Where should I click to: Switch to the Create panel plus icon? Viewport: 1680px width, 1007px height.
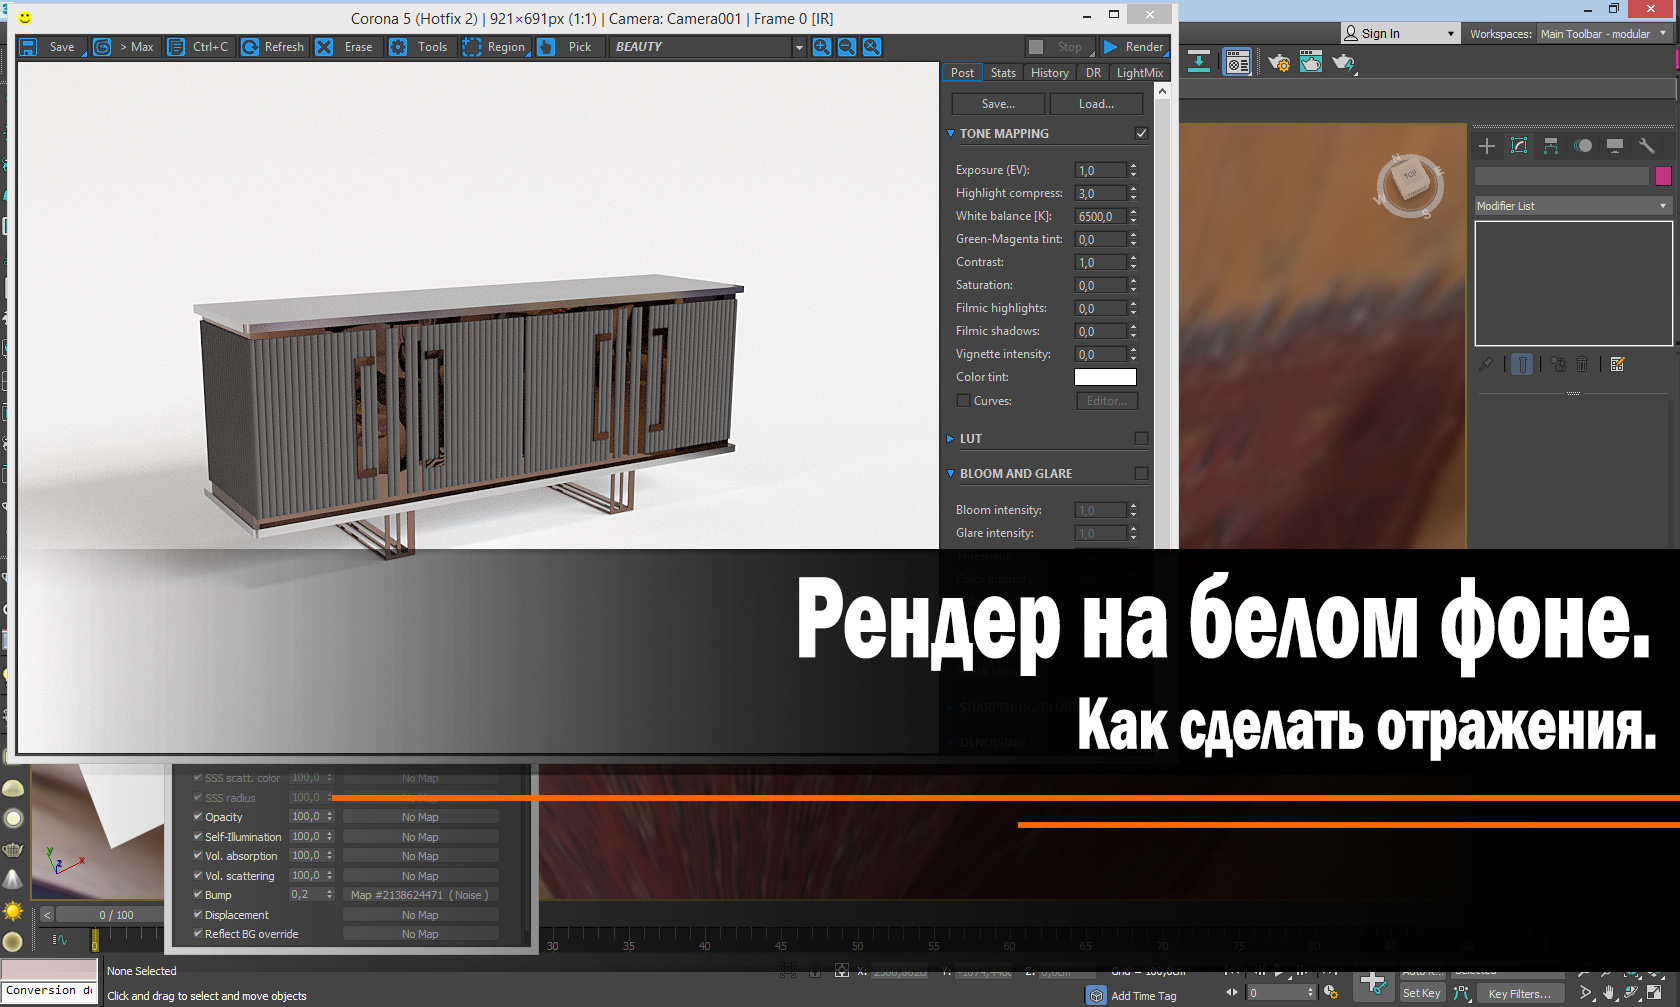point(1486,146)
